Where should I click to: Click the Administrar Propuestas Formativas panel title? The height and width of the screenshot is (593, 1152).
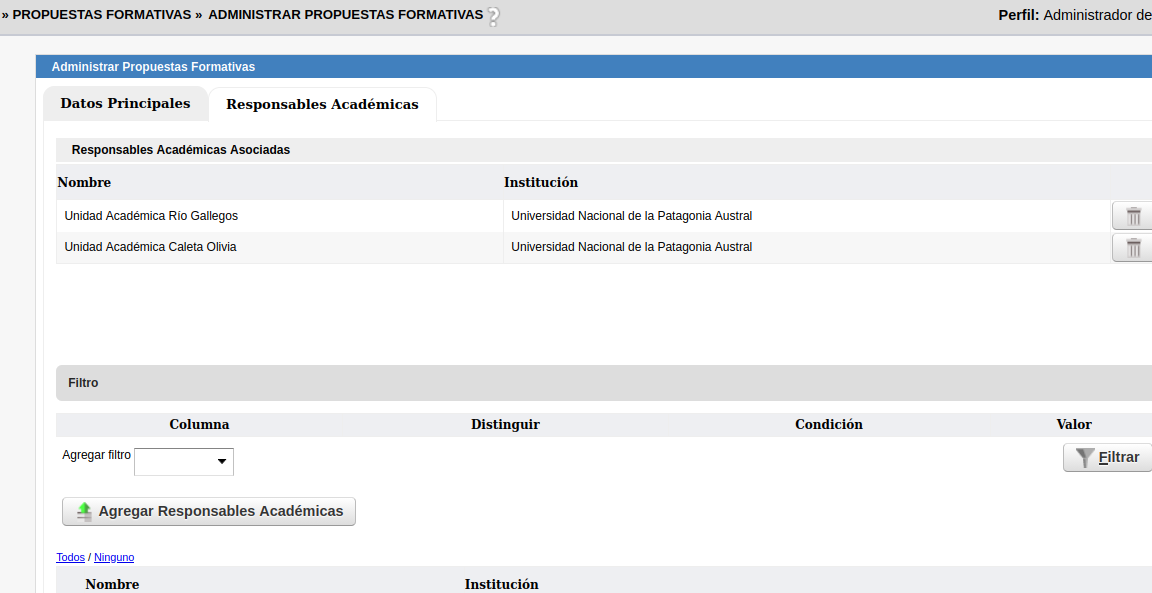(153, 67)
